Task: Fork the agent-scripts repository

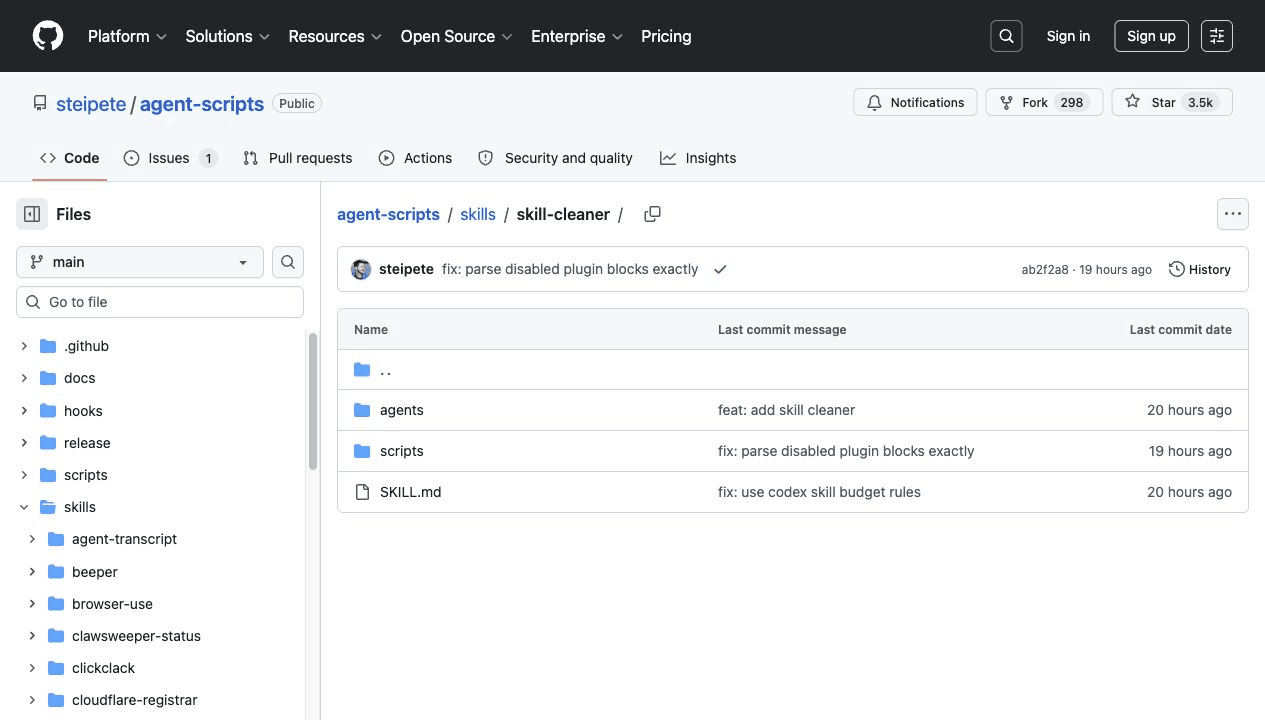Action: (1044, 102)
